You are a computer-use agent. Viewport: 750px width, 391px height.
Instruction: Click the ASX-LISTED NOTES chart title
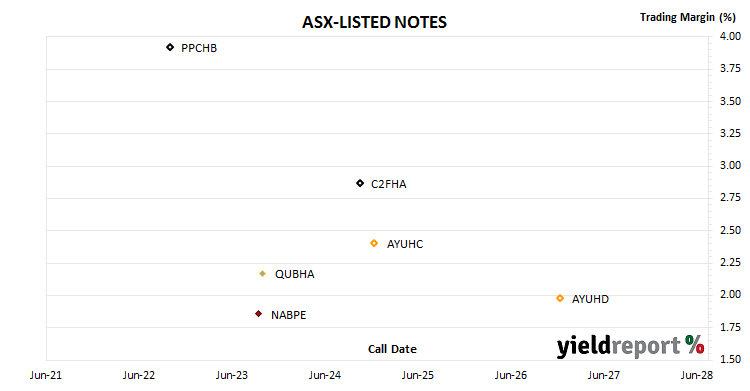point(375,22)
